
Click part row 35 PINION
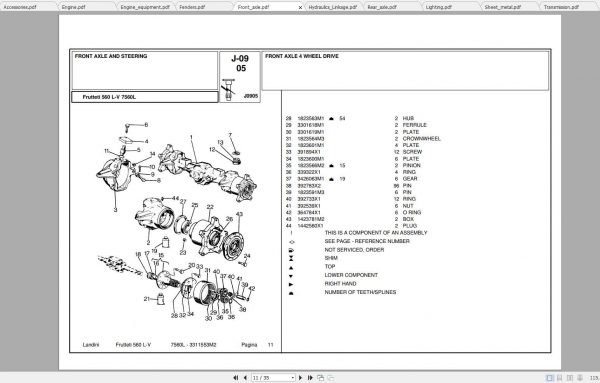pos(353,165)
